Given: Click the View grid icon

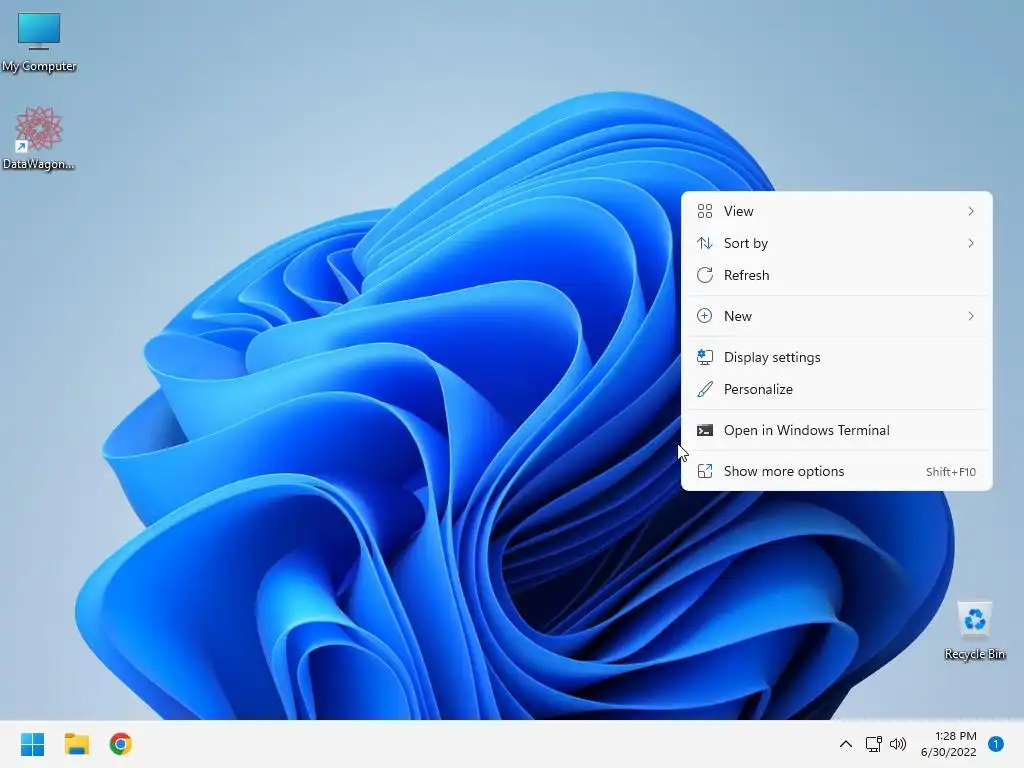Looking at the screenshot, I should 705,211.
